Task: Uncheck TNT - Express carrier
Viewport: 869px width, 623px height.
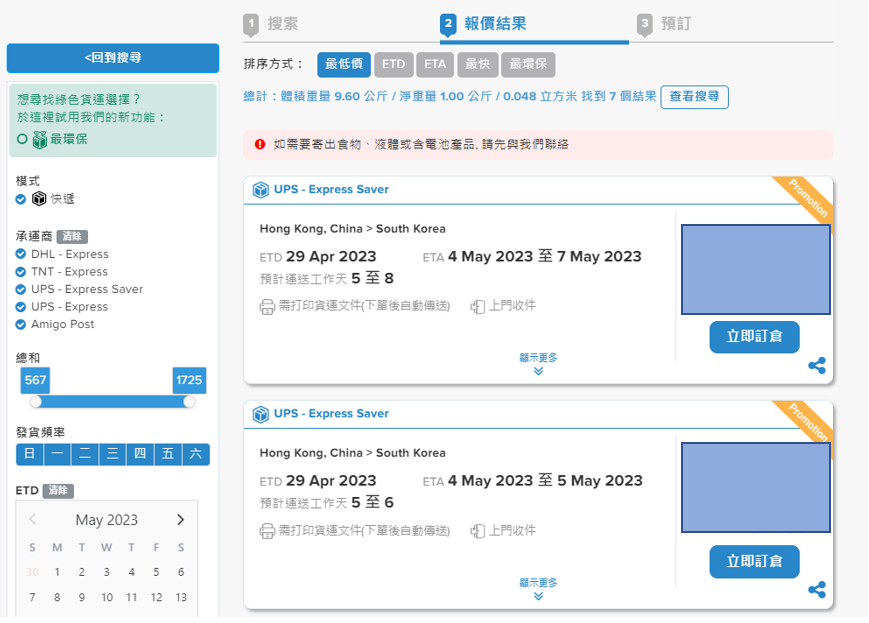Action: (21, 272)
